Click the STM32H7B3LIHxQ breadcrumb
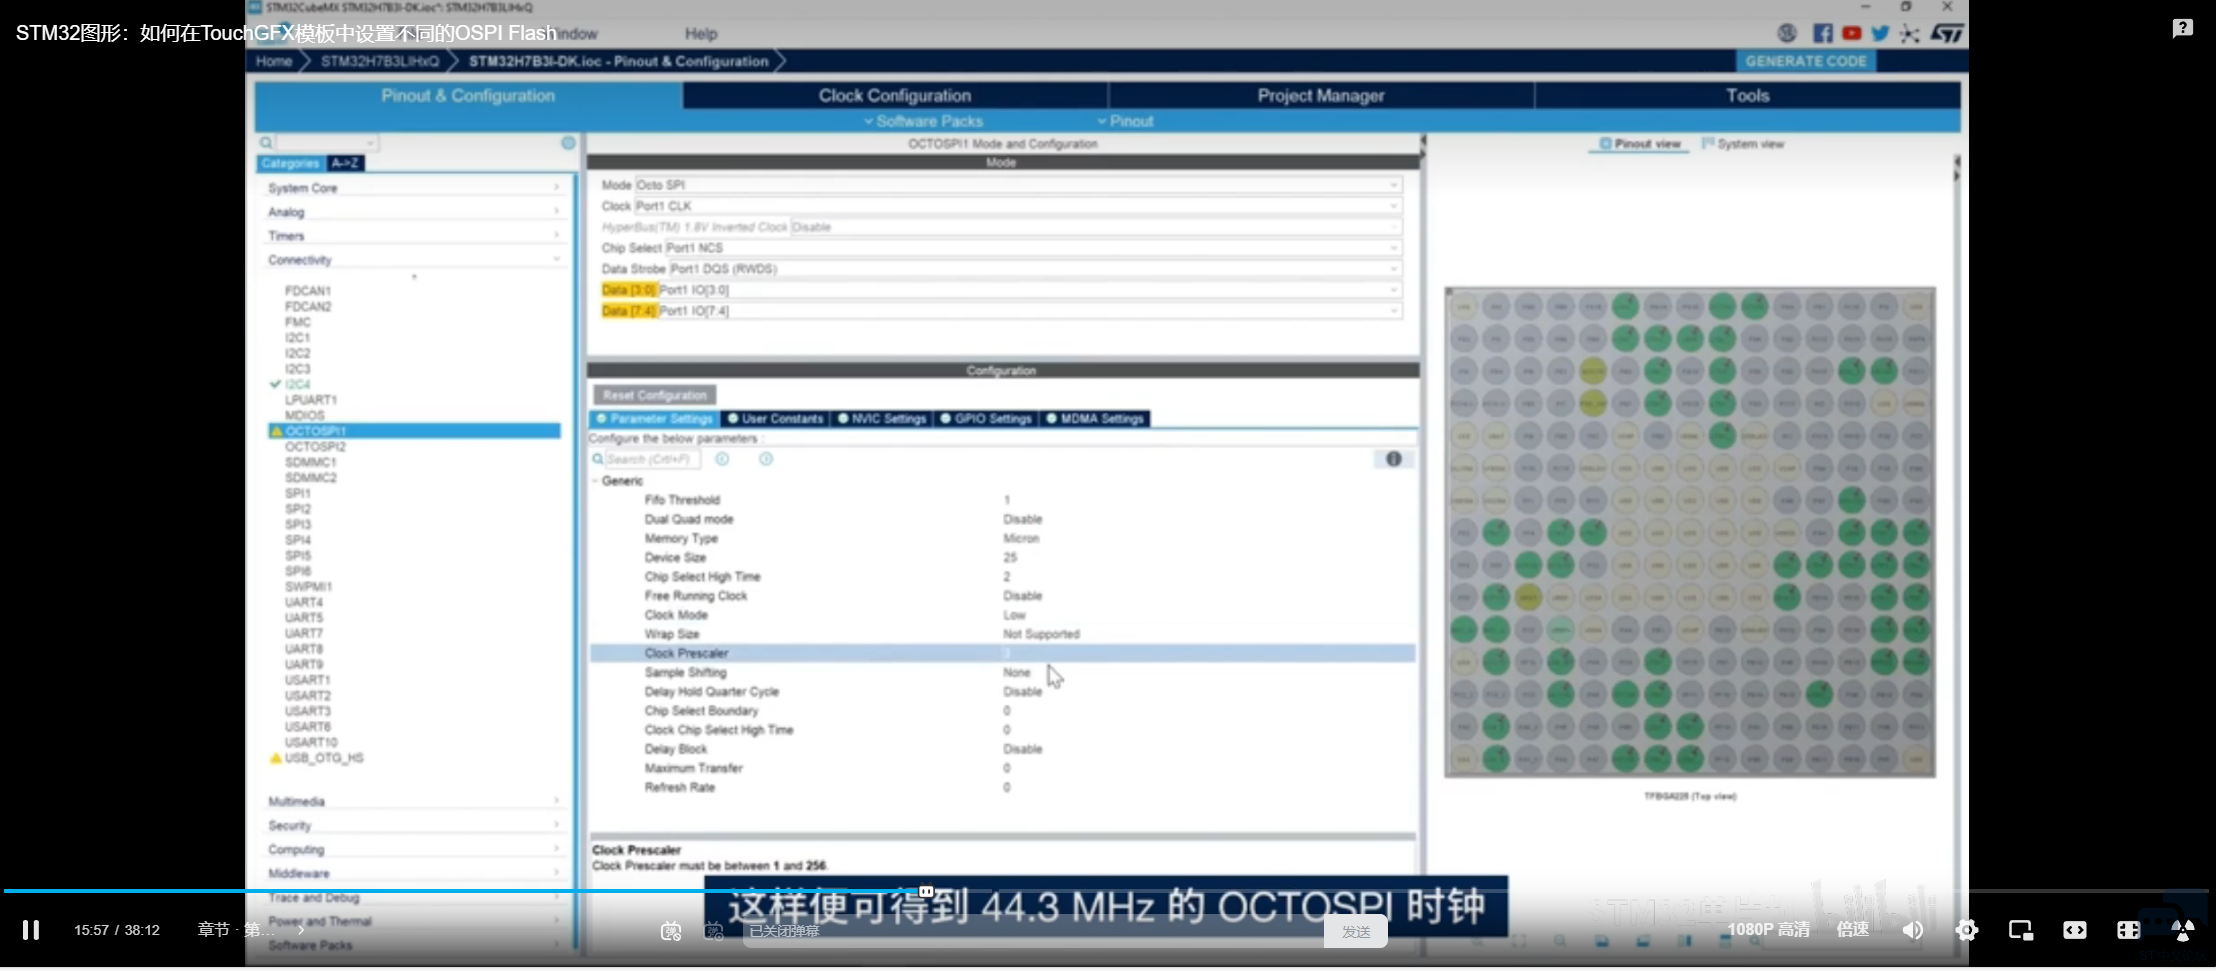 point(379,61)
